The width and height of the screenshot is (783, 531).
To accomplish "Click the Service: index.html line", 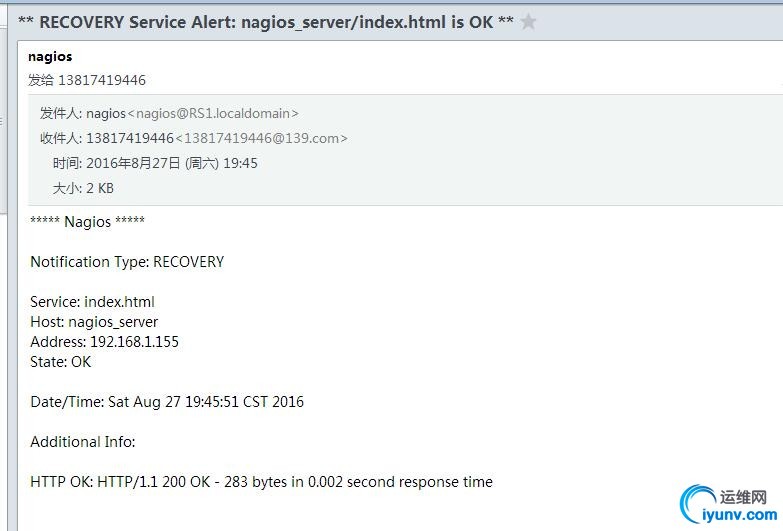I will tap(92, 302).
